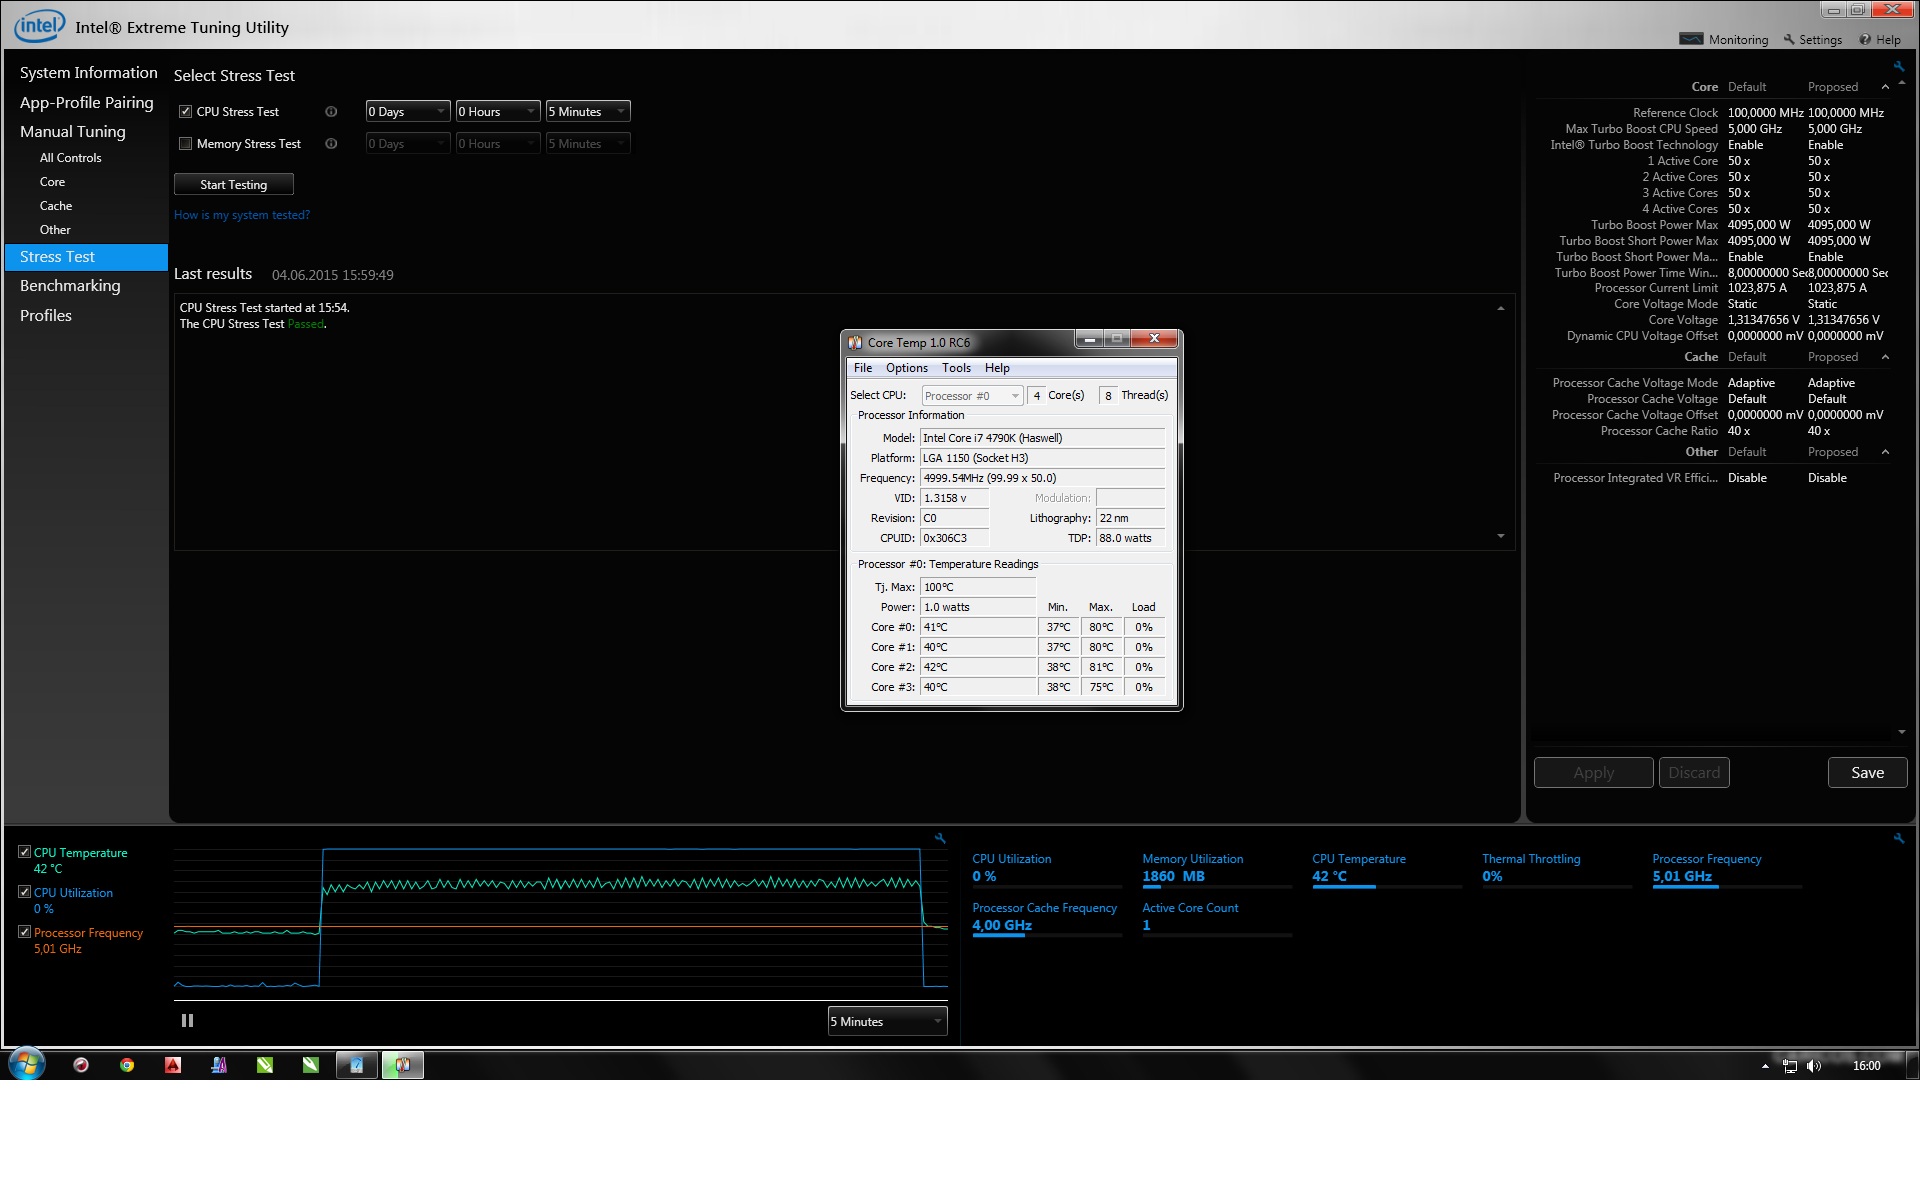
Task: Toggle CPU Temperature graph checkbox
Action: pyautogui.click(x=24, y=852)
